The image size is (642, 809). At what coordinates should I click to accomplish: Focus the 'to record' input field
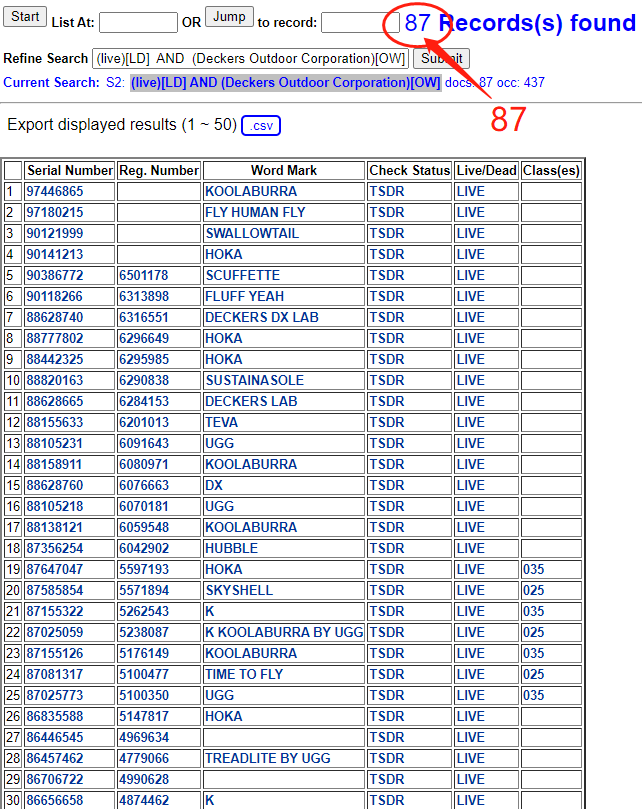tap(360, 23)
